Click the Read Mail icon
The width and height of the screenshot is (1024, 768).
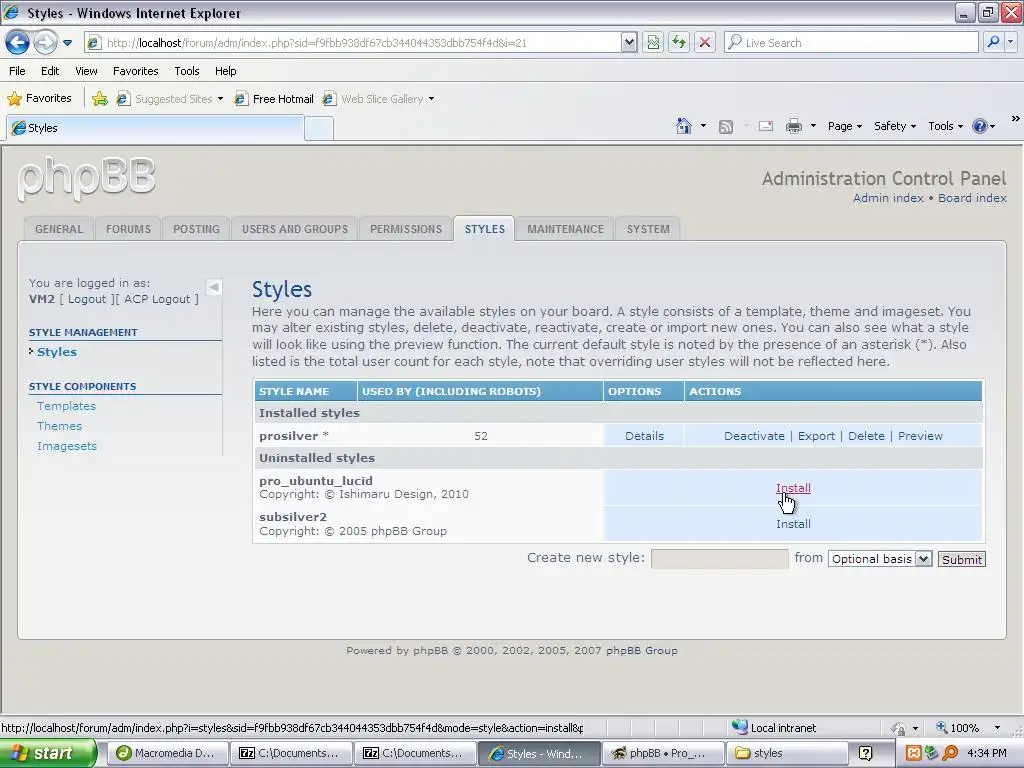tap(766, 126)
